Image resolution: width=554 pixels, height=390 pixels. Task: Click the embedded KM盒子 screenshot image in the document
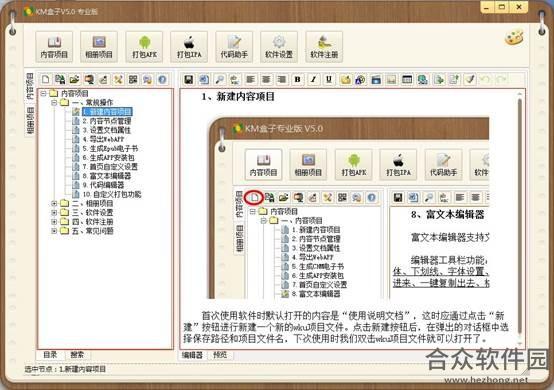[x=348, y=208]
